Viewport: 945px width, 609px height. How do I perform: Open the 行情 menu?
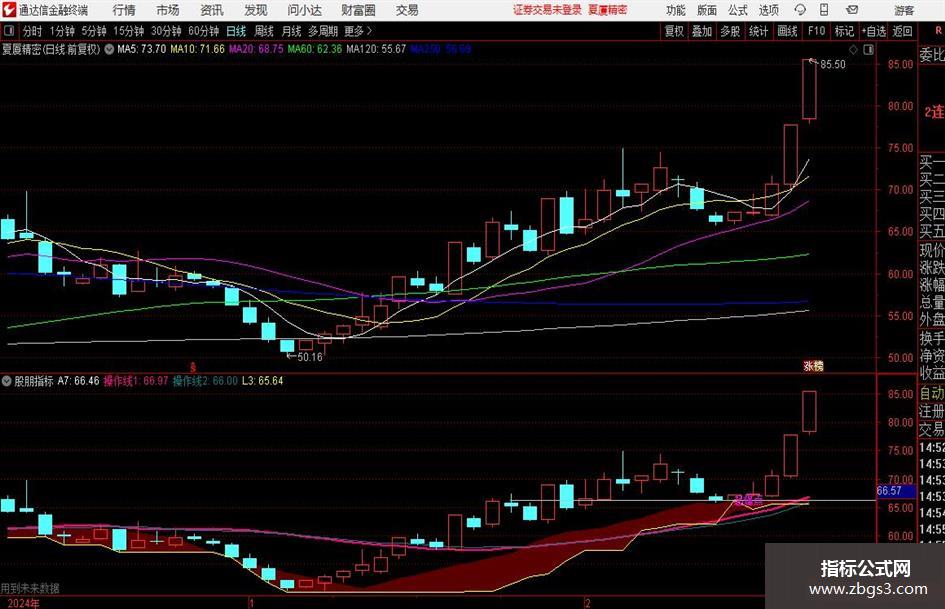click(124, 10)
